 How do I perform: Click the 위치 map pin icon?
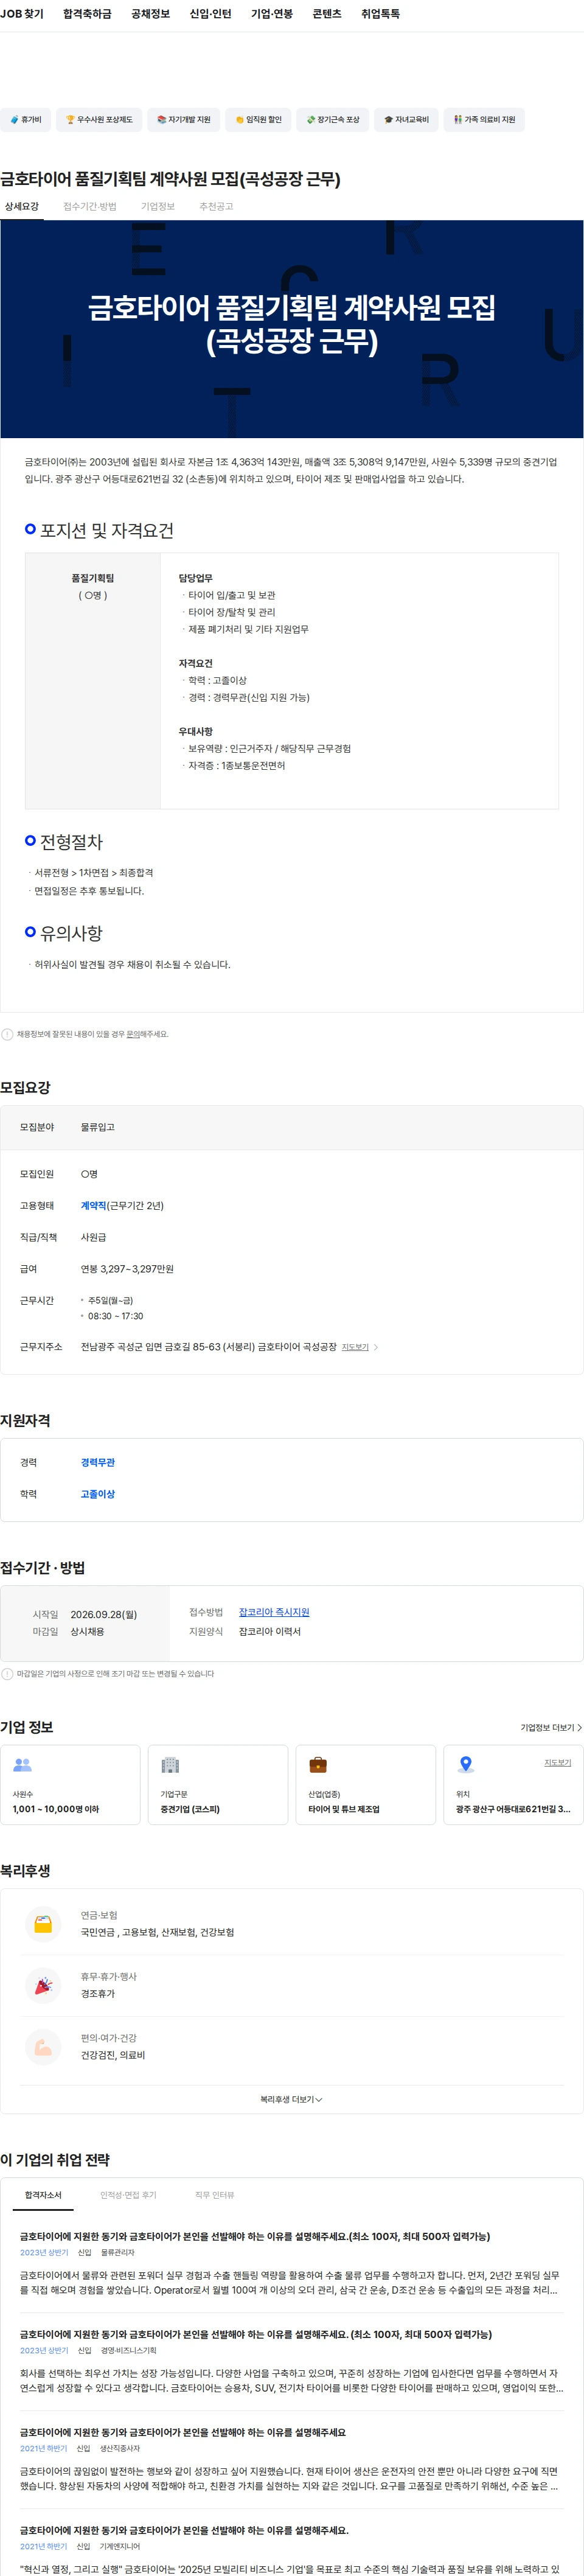coord(466,1765)
